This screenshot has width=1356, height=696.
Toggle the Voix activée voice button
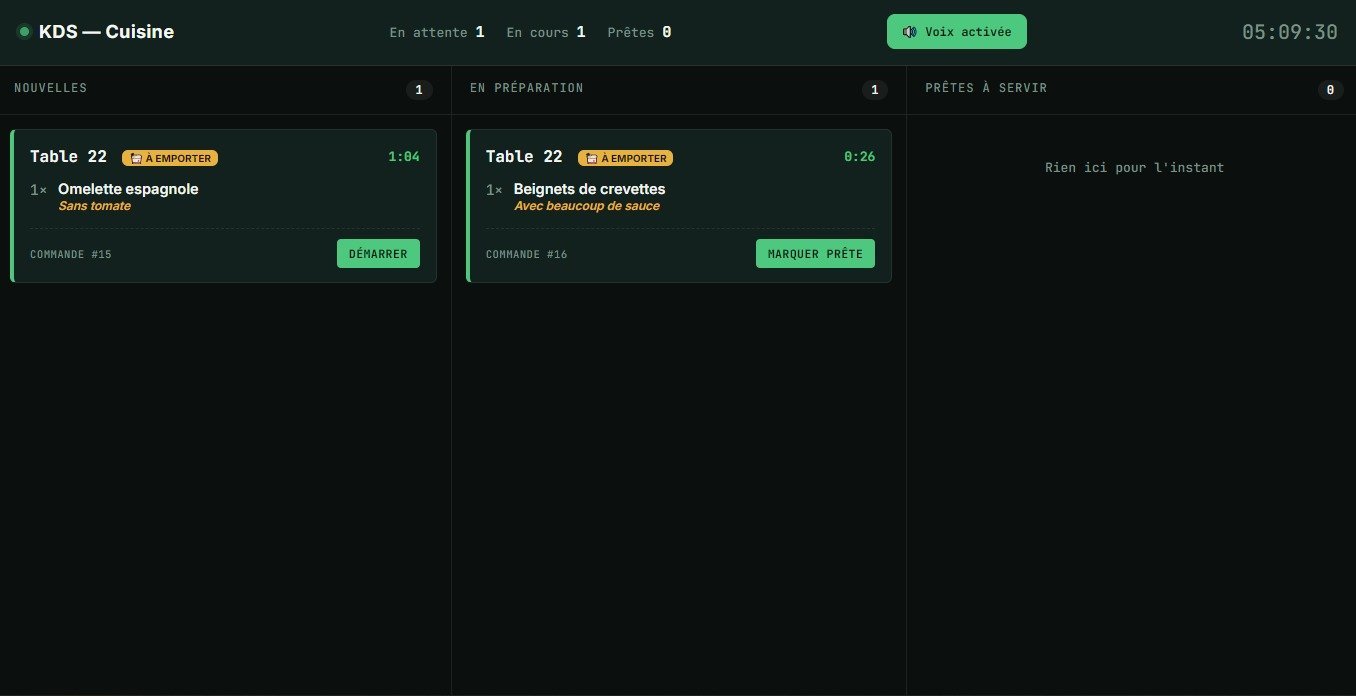point(956,31)
